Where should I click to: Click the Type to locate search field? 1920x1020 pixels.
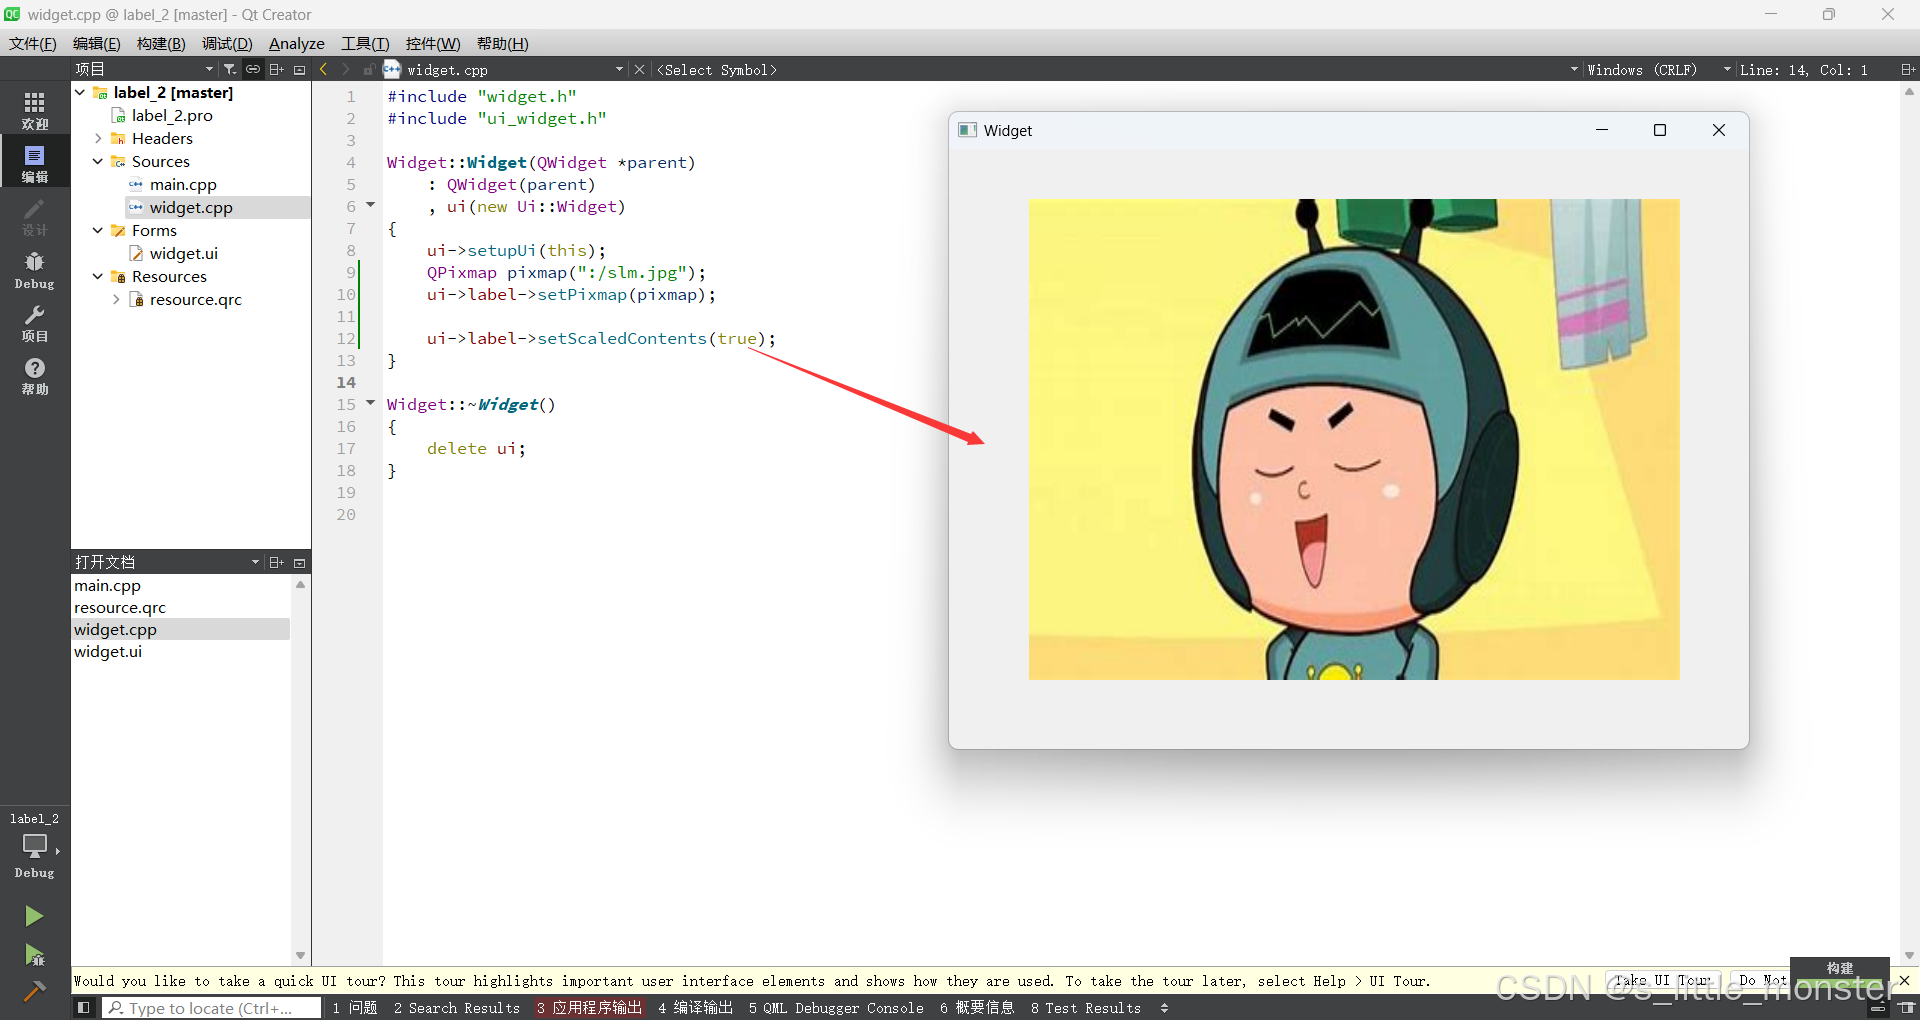point(211,1008)
